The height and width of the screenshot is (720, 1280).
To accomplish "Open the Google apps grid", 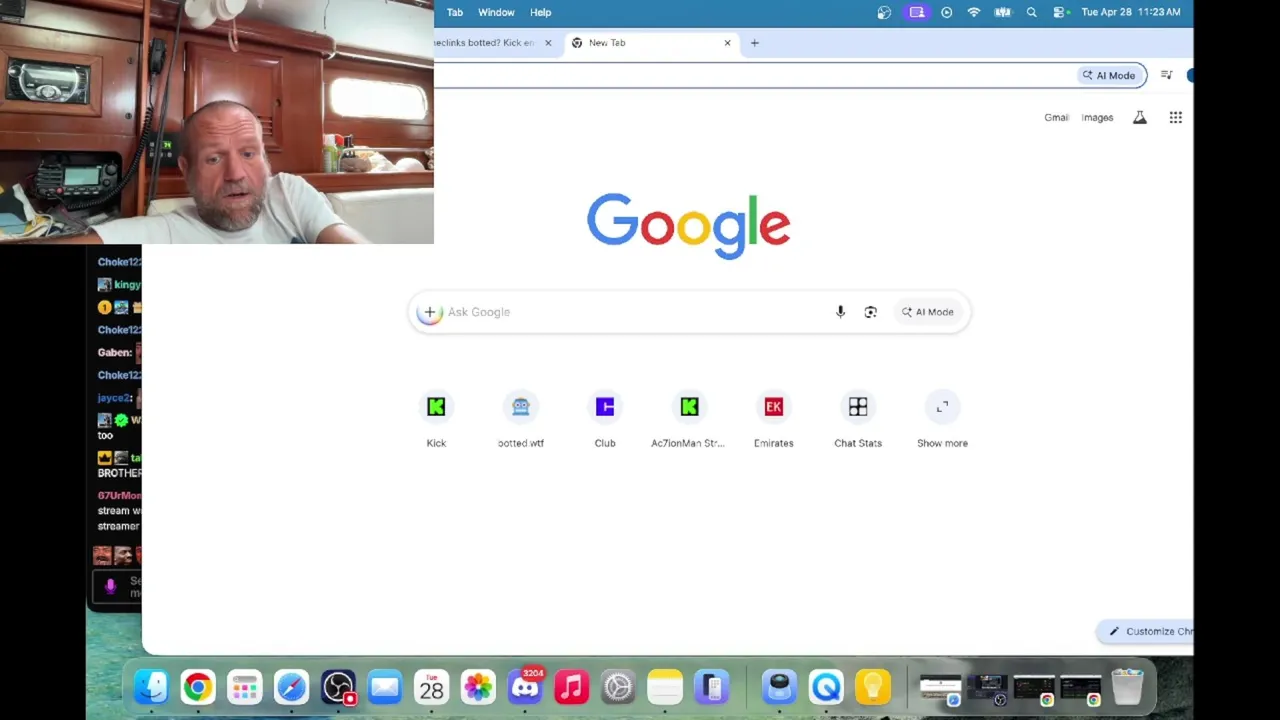I will 1176,118.
